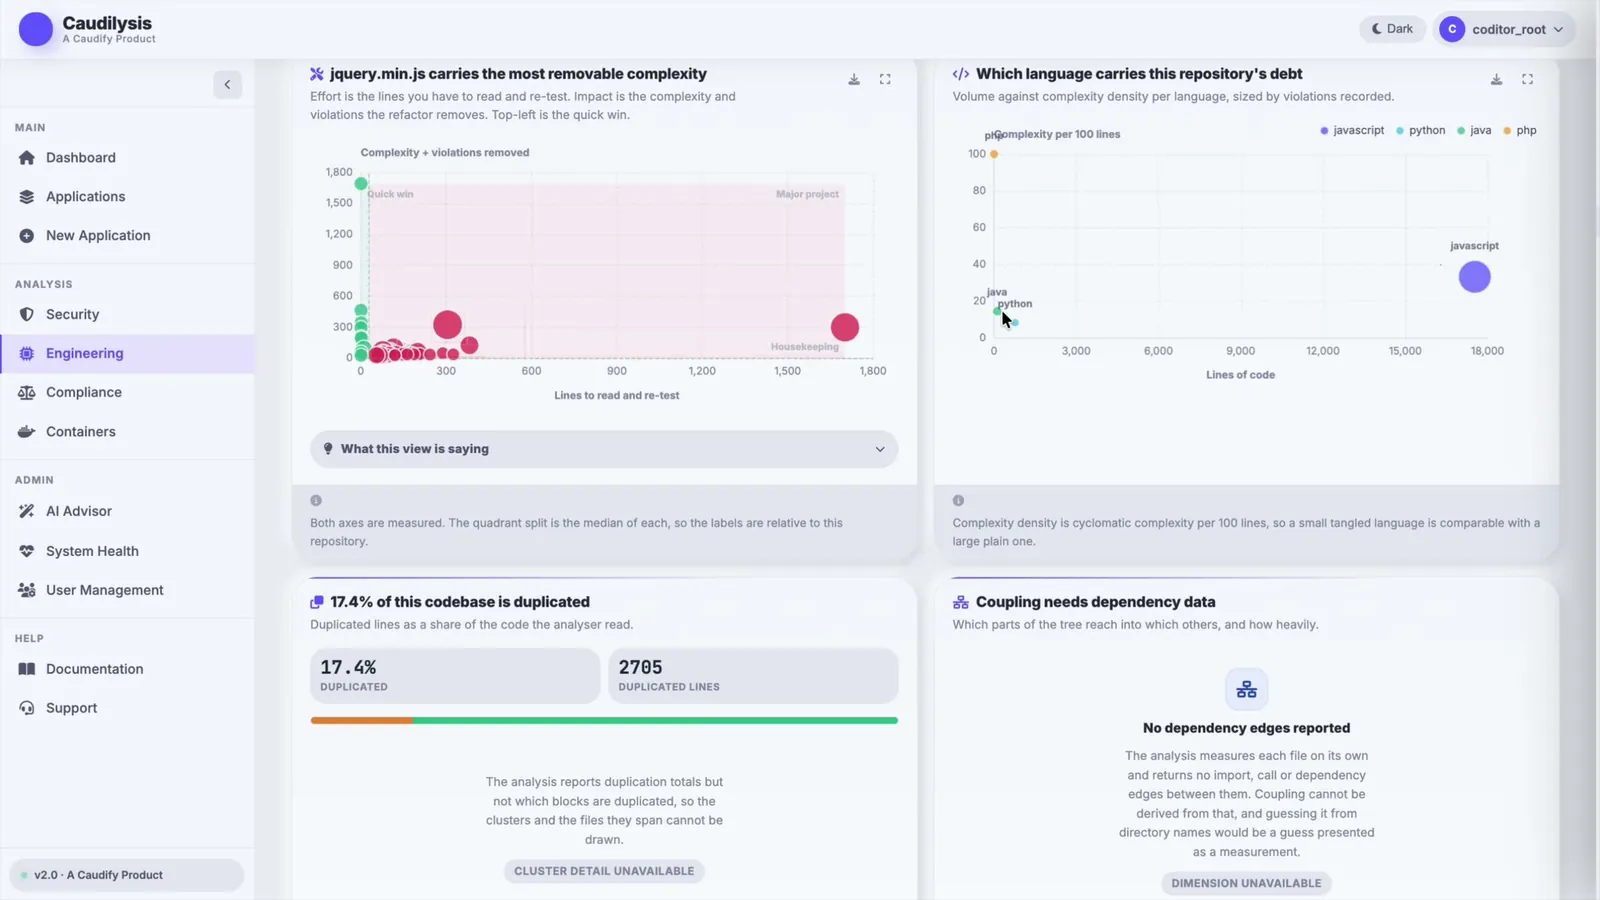Open System Health page
Viewport: 1600px width, 900px height.
tap(127, 551)
